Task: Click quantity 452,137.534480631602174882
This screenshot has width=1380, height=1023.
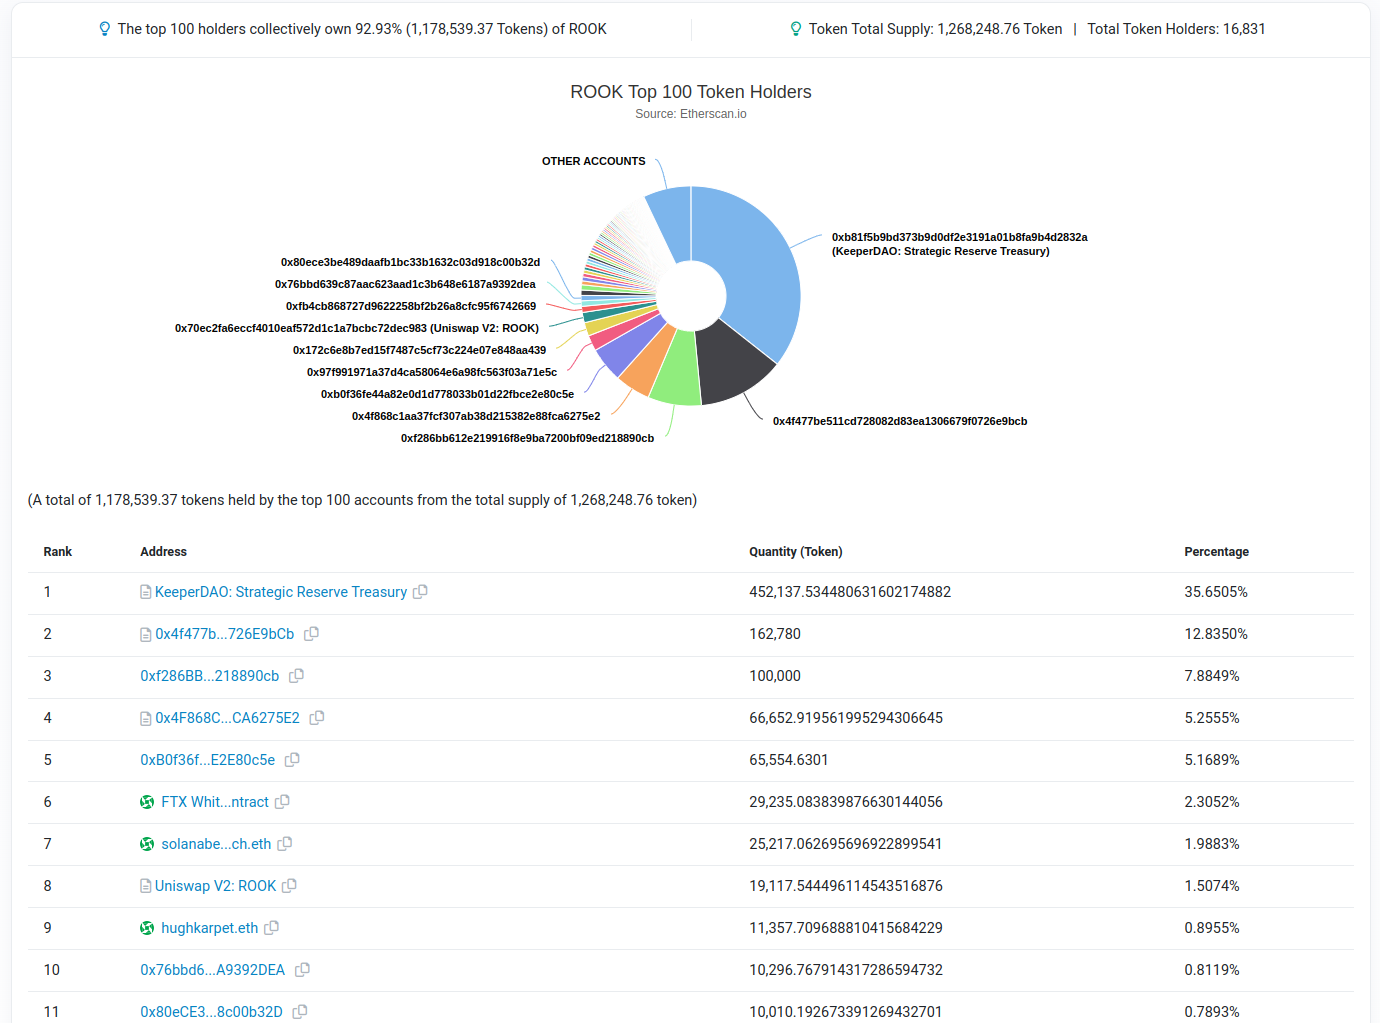Action: click(850, 592)
